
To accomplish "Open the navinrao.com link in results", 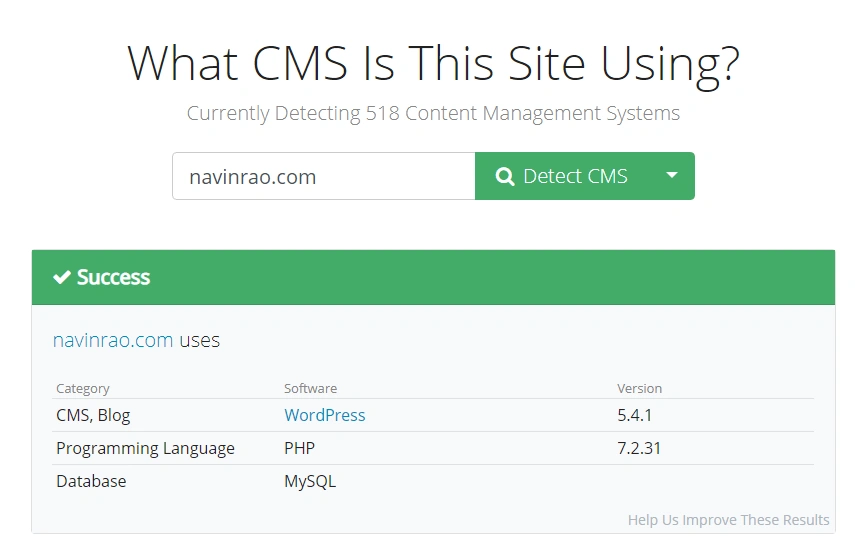I will 113,340.
